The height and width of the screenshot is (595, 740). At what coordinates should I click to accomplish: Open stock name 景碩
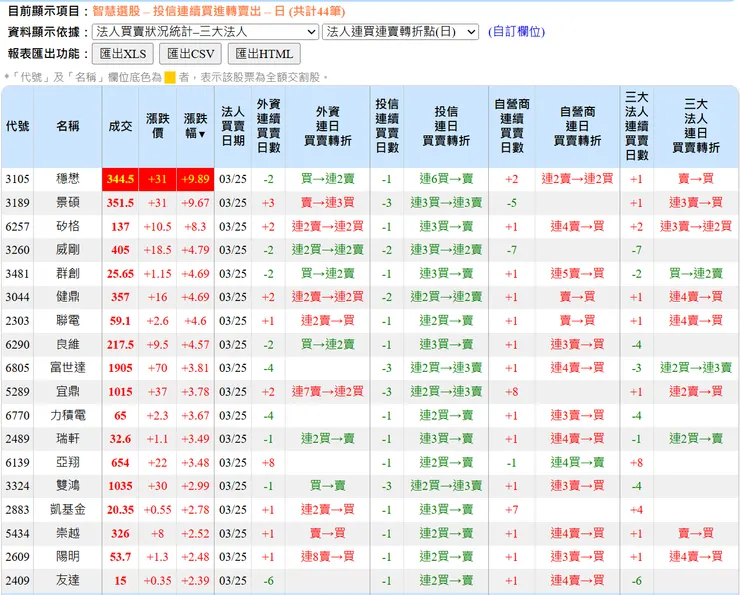(x=67, y=202)
